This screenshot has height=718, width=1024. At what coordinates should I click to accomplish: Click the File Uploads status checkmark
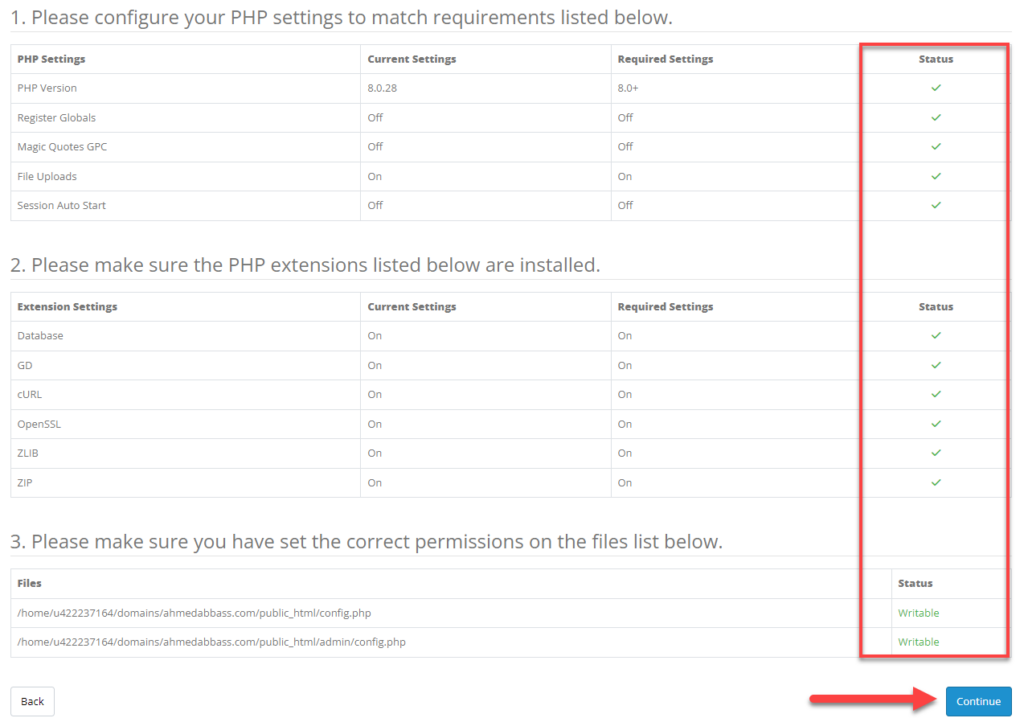[935, 176]
